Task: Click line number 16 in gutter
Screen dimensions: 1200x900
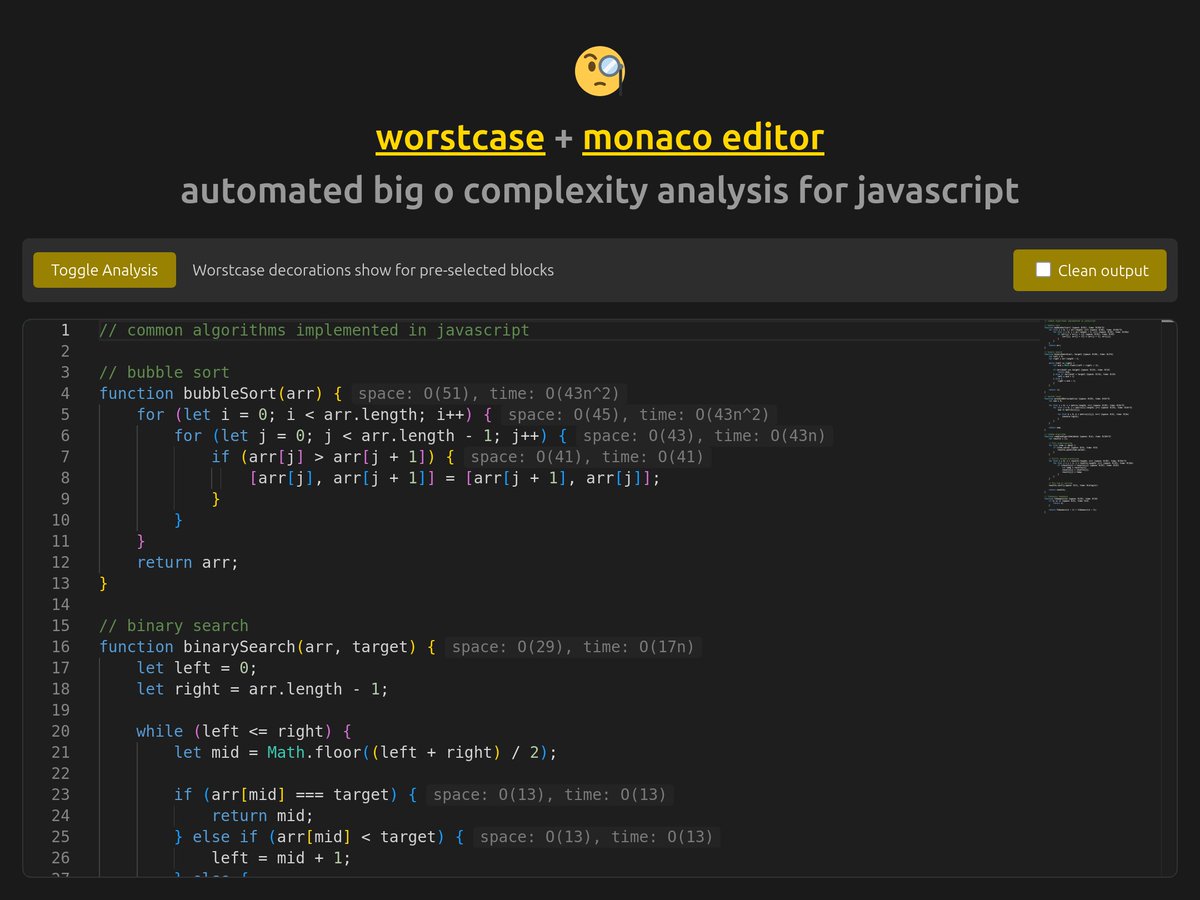Action: pos(60,647)
